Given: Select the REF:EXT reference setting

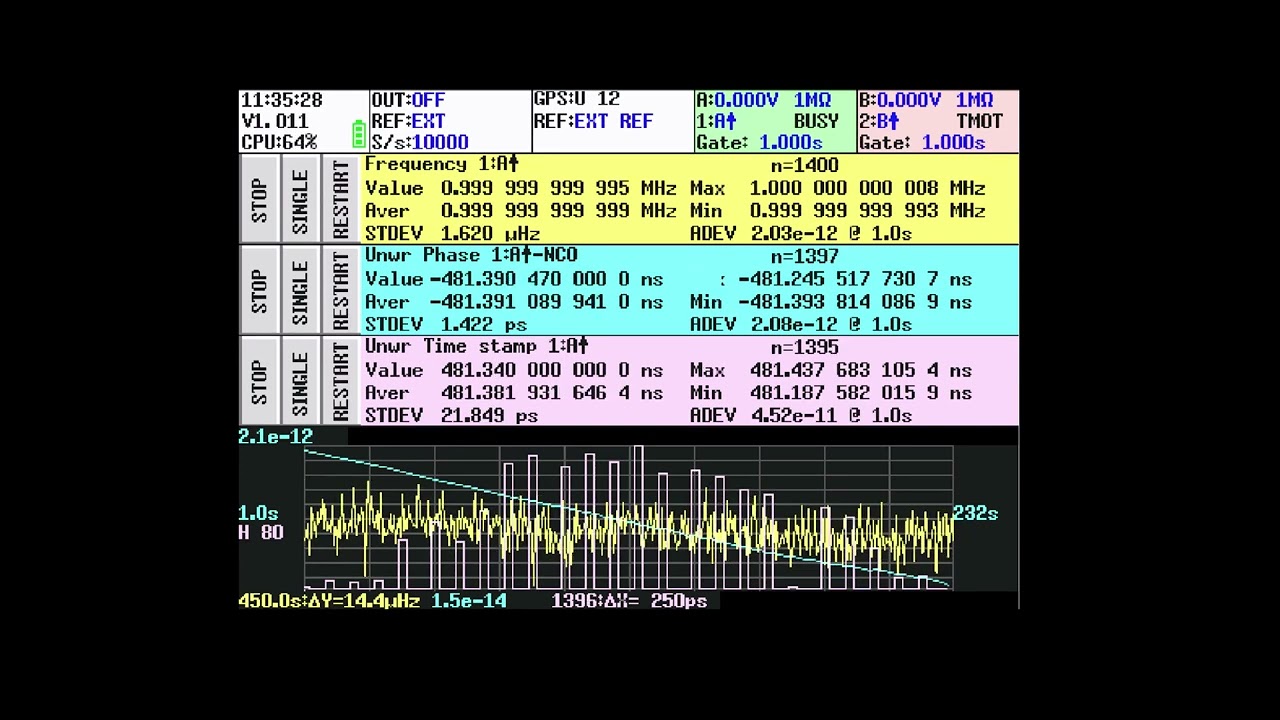Looking at the screenshot, I should pos(408,121).
